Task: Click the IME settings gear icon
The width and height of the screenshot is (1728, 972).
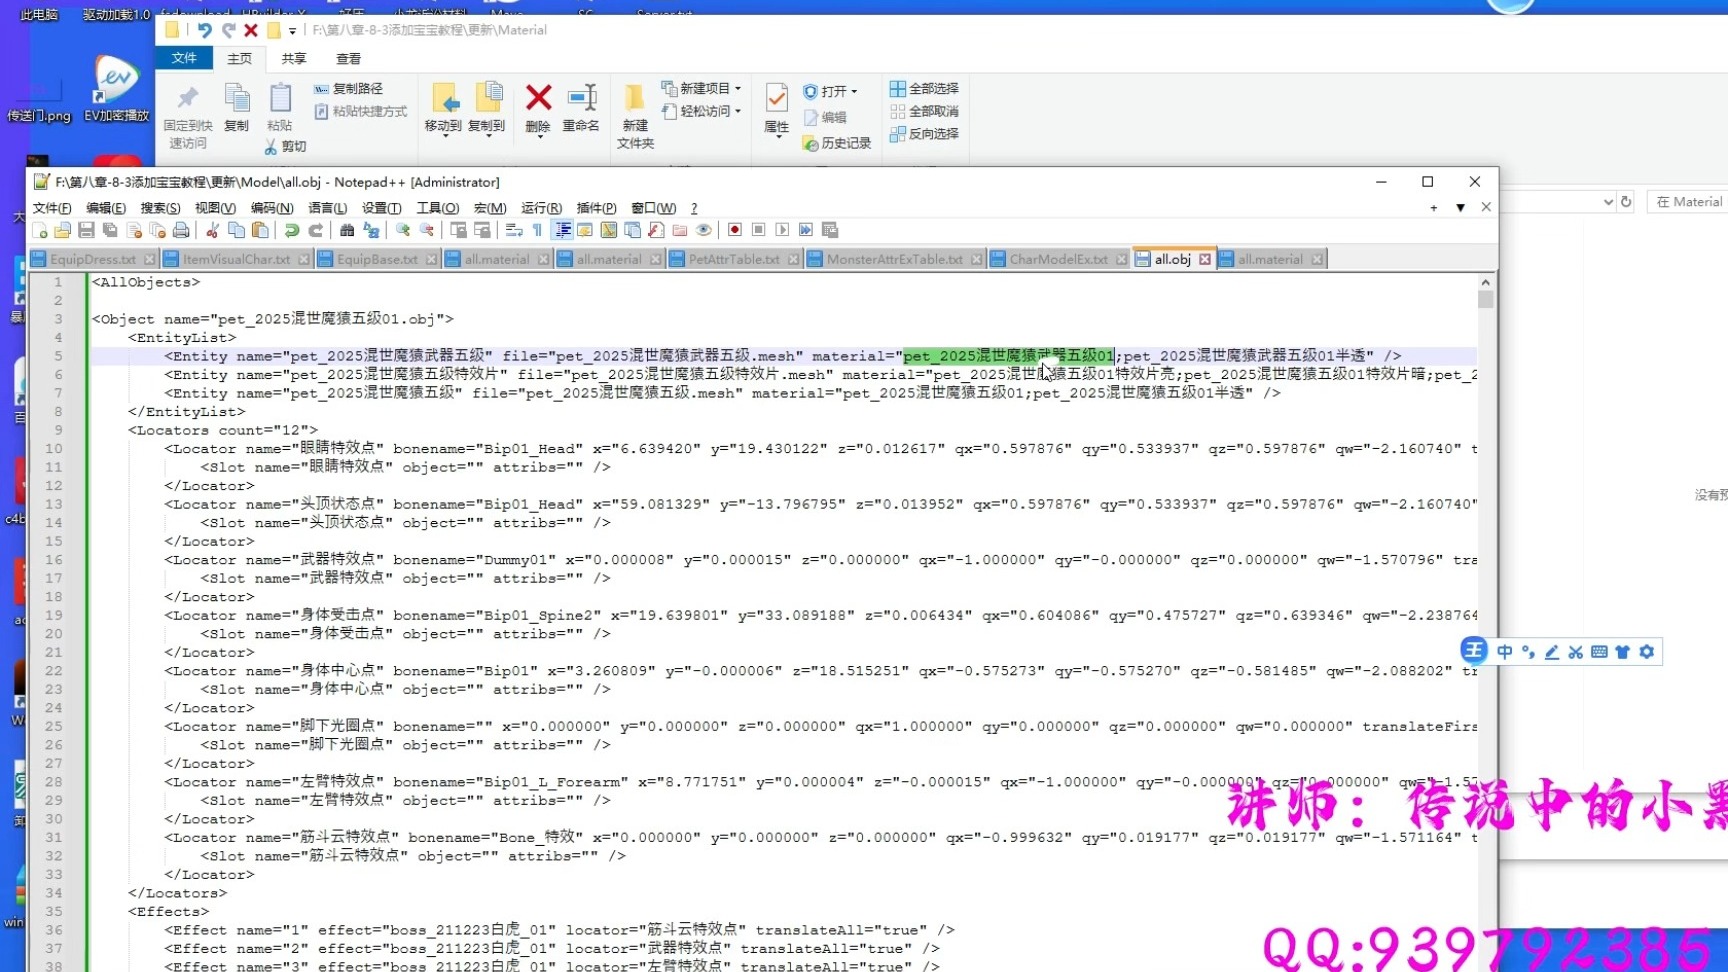Action: pos(1647,652)
